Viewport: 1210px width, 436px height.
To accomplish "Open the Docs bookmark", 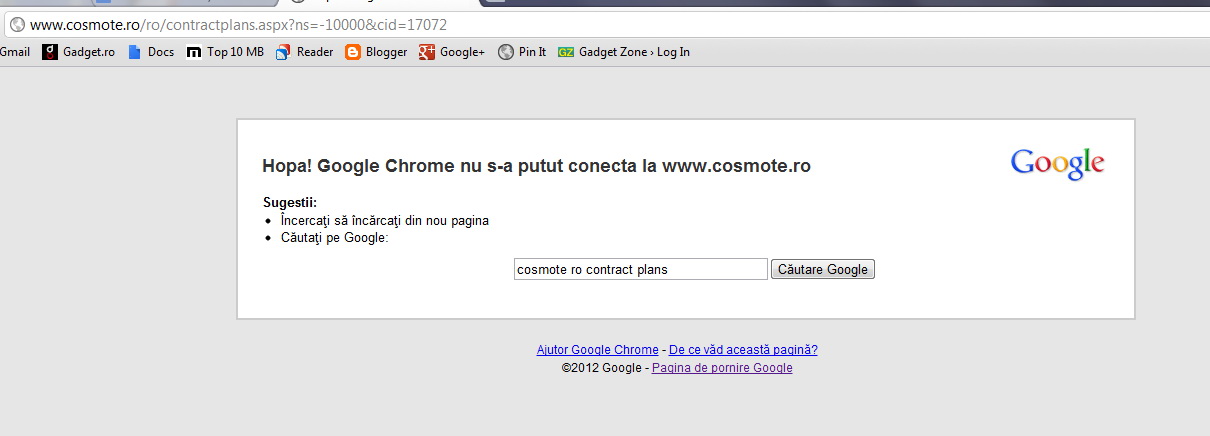I will (151, 52).
